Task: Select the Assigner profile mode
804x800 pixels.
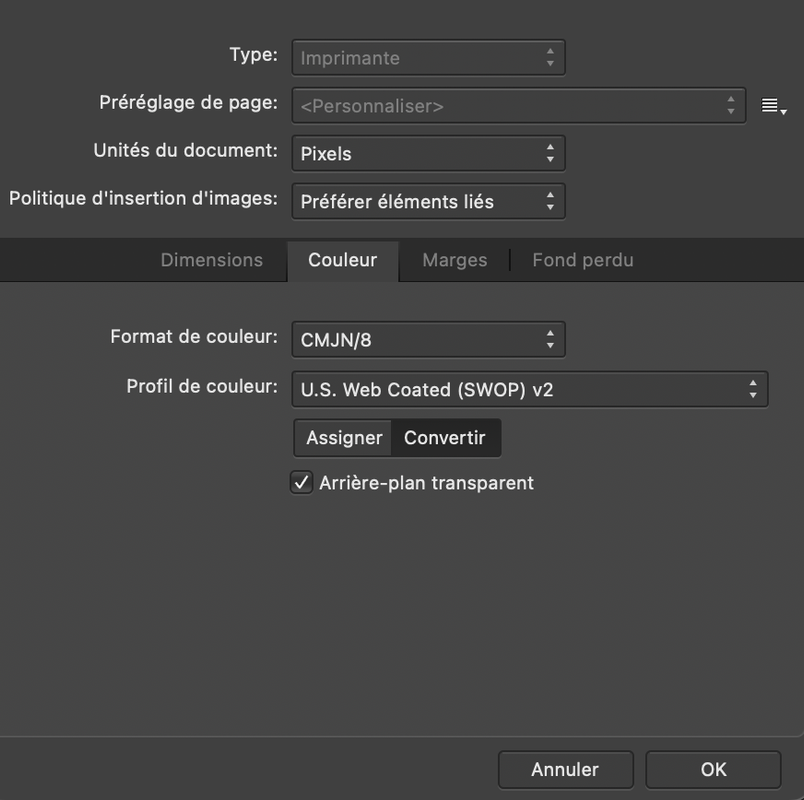Action: (x=344, y=438)
